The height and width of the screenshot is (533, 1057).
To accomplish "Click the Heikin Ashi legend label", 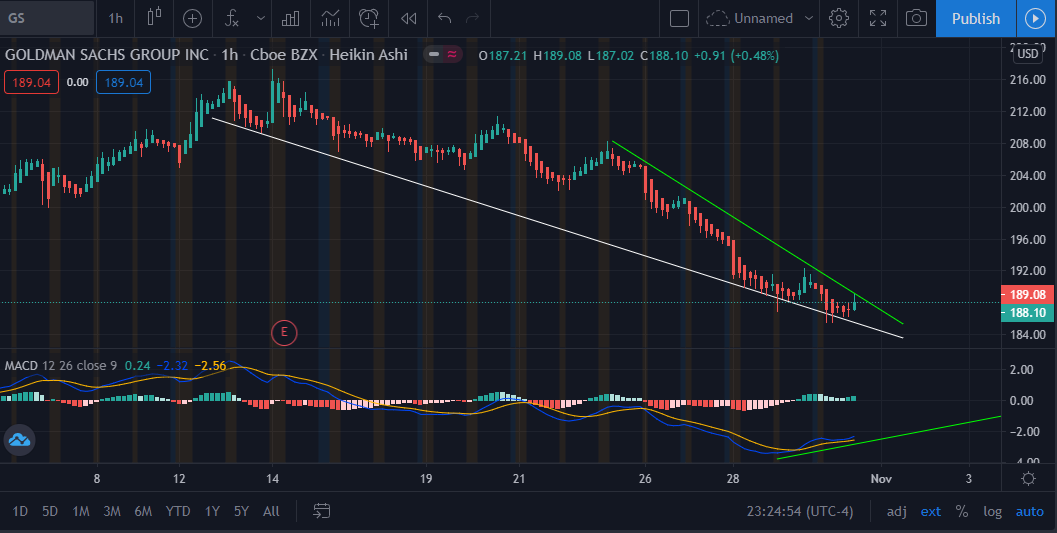I will tap(368, 55).
